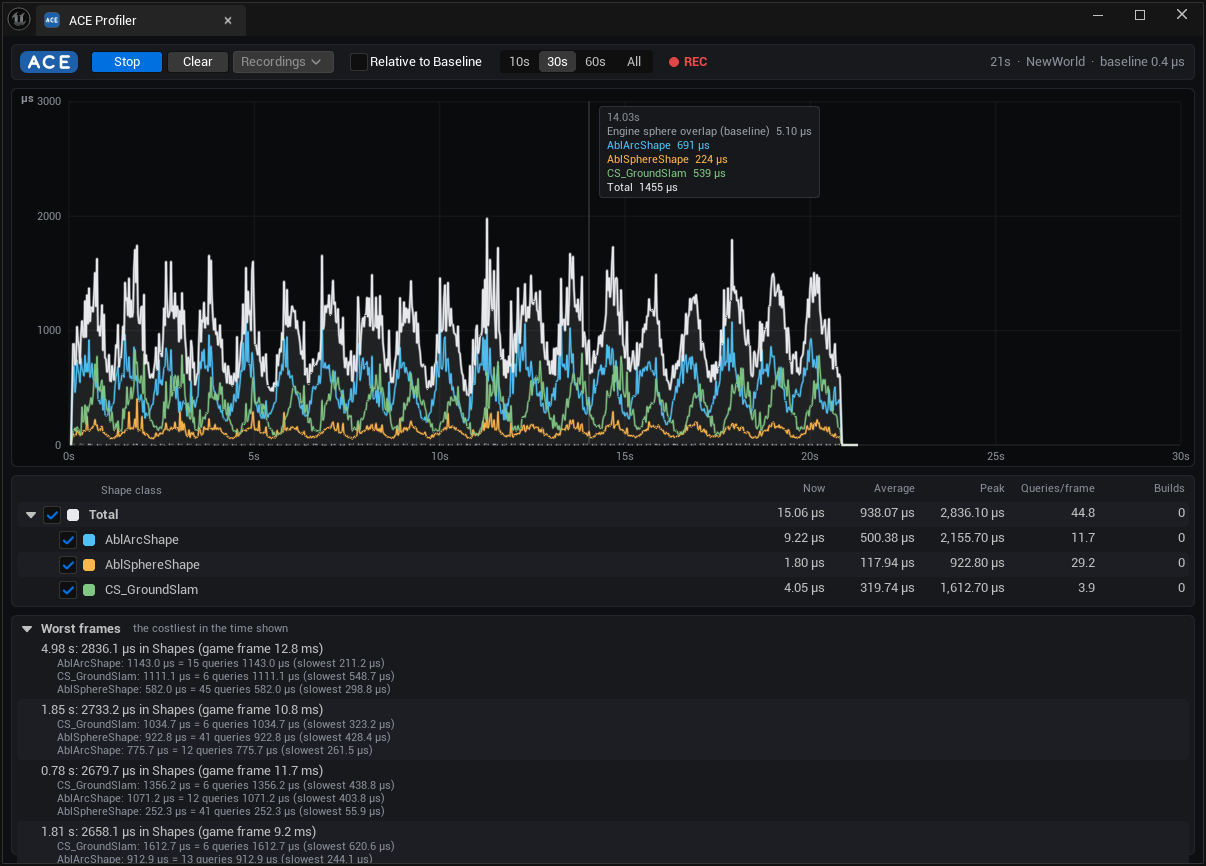Click the ACE logo badge in toolbar
This screenshot has height=866, width=1206.
point(49,62)
